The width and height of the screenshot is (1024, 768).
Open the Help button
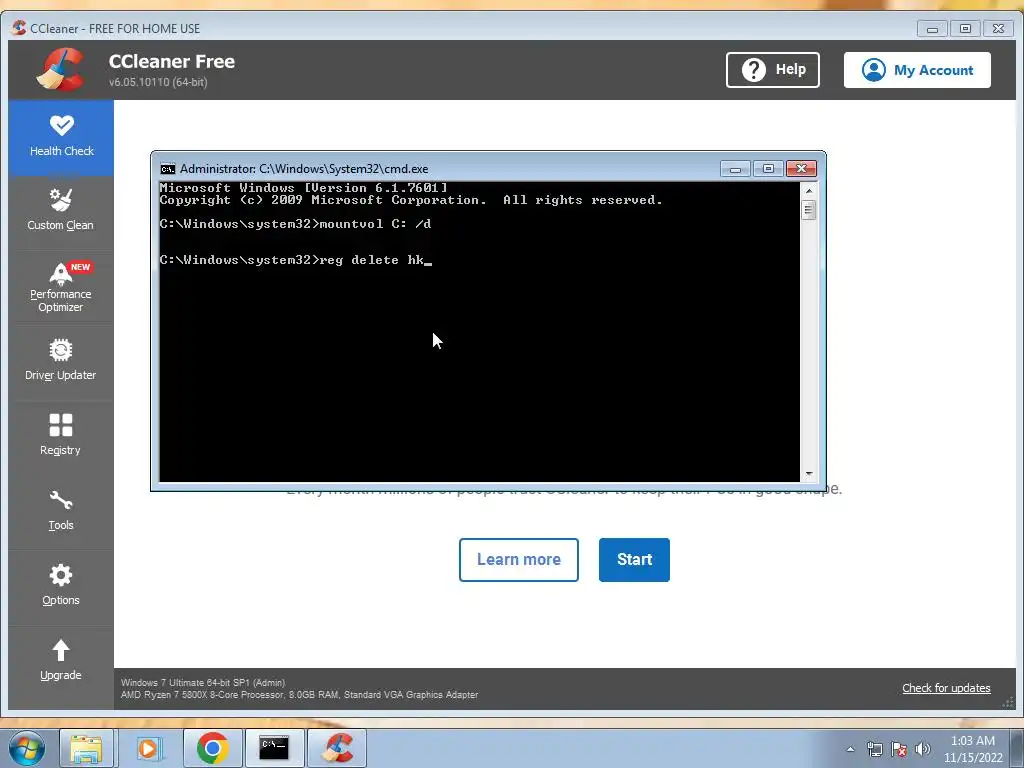773,70
